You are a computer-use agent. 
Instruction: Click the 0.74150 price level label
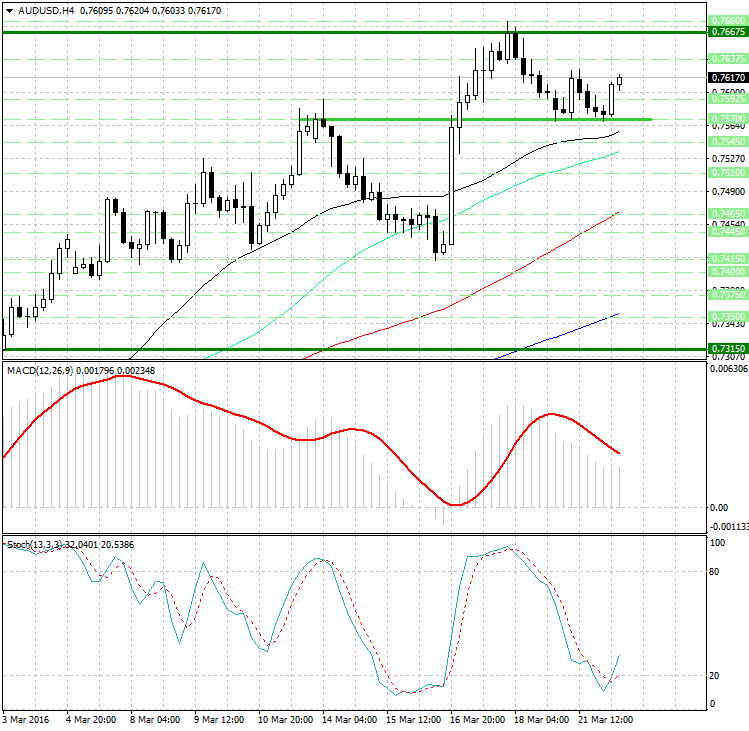728,258
